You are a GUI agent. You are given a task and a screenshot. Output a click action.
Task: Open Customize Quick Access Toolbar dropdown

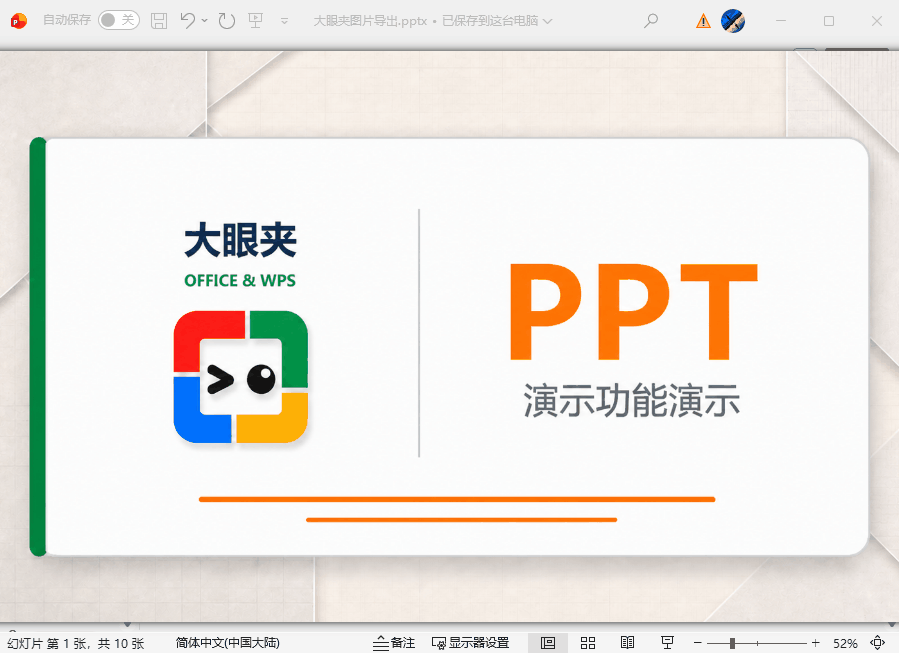coord(284,21)
